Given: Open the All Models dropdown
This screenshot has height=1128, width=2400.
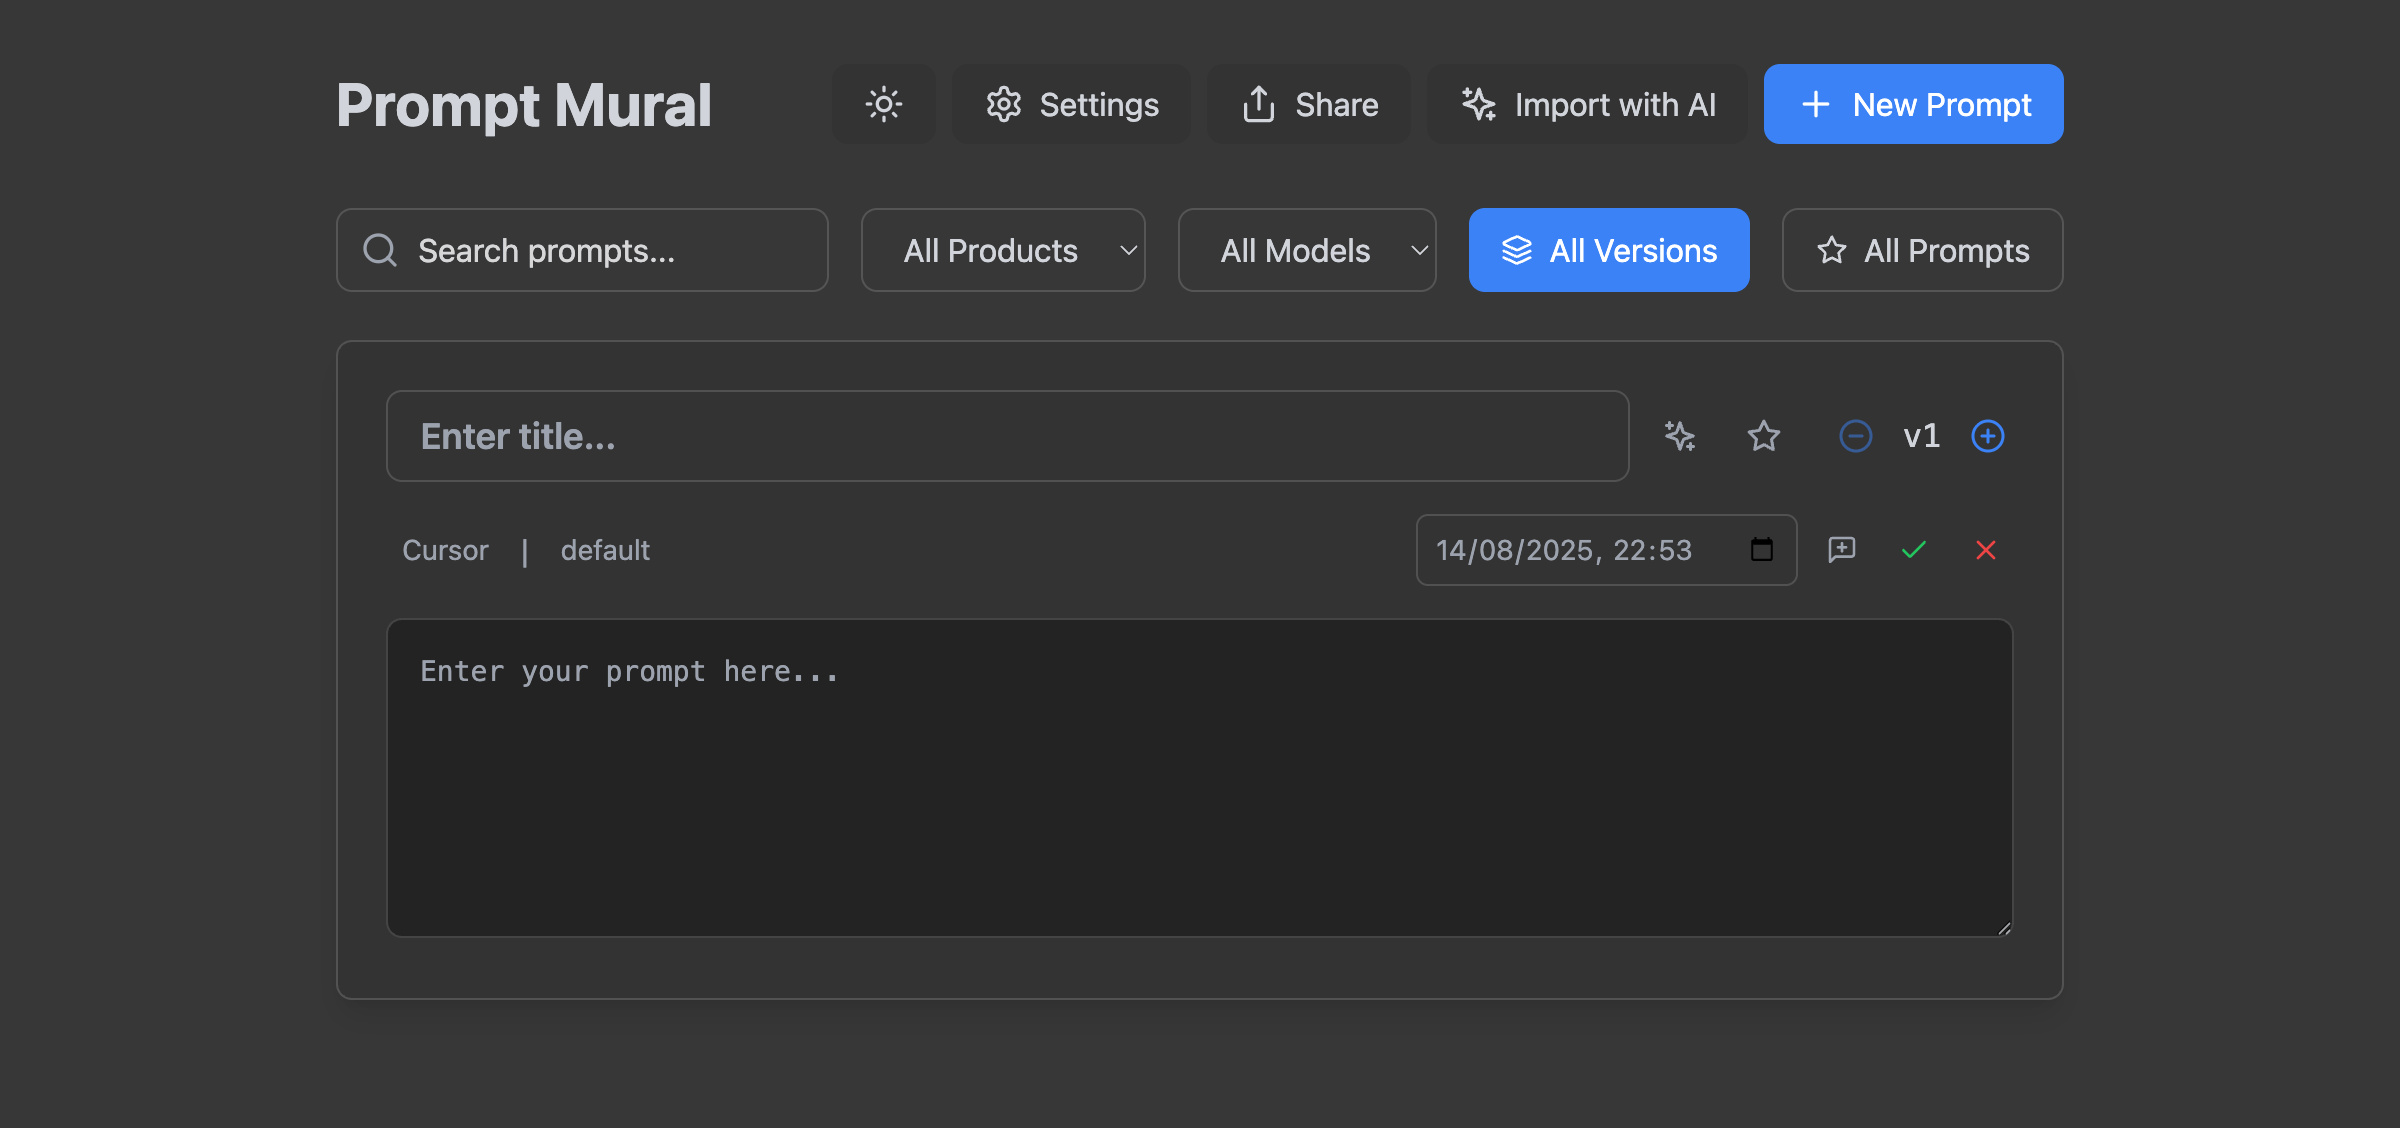Looking at the screenshot, I should [1307, 250].
